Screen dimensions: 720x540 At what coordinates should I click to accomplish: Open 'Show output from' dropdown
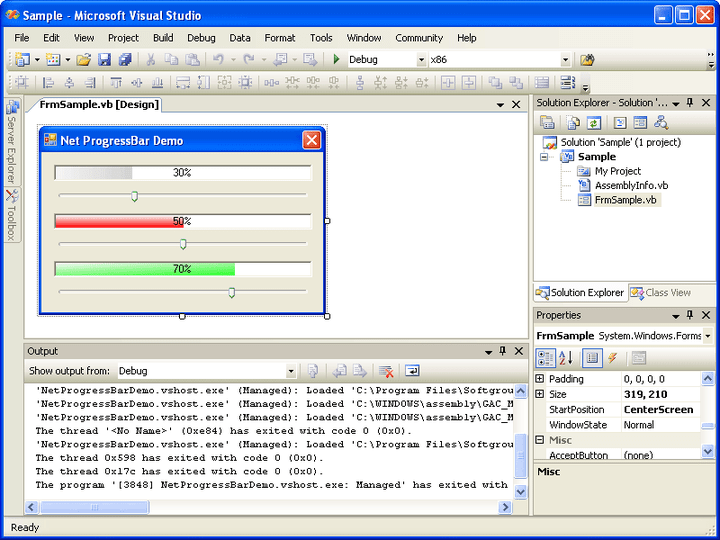point(291,371)
